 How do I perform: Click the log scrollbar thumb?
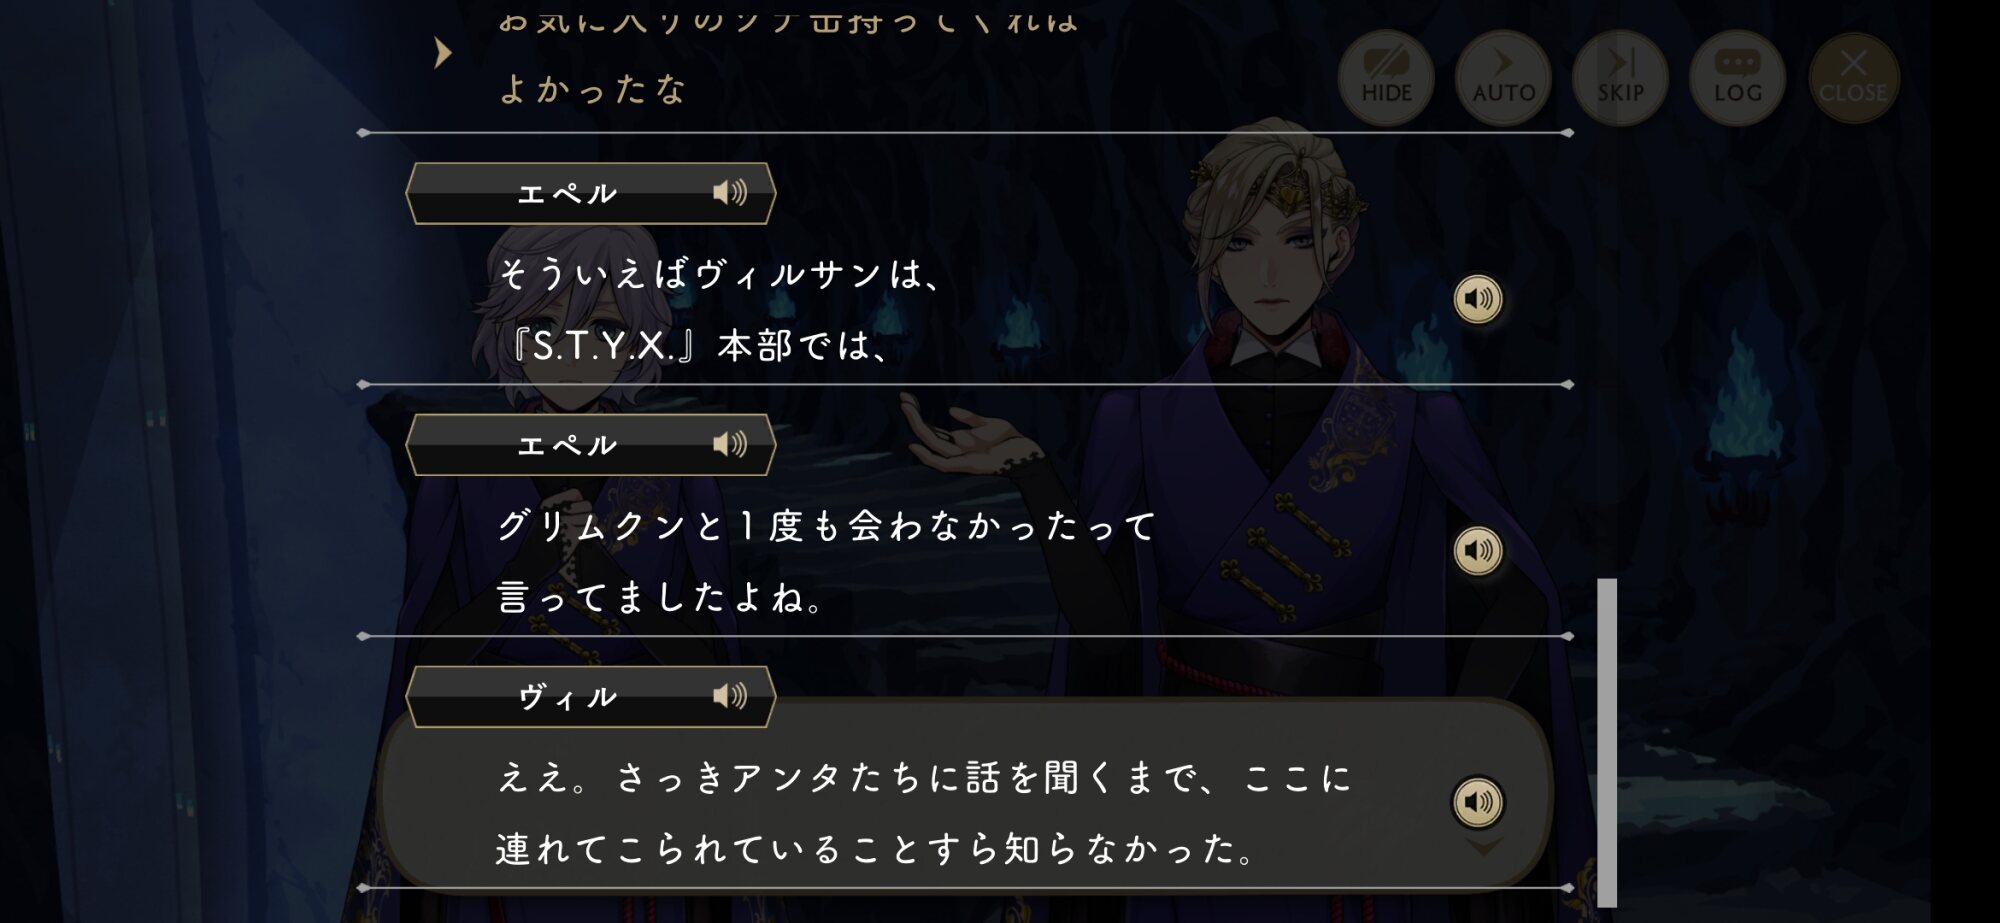point(1607,742)
